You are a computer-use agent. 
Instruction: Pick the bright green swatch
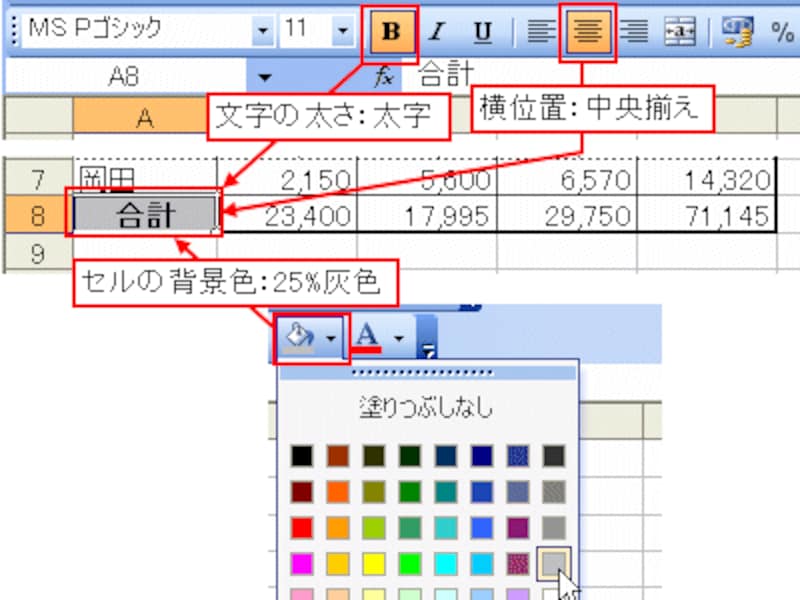[x=410, y=564]
